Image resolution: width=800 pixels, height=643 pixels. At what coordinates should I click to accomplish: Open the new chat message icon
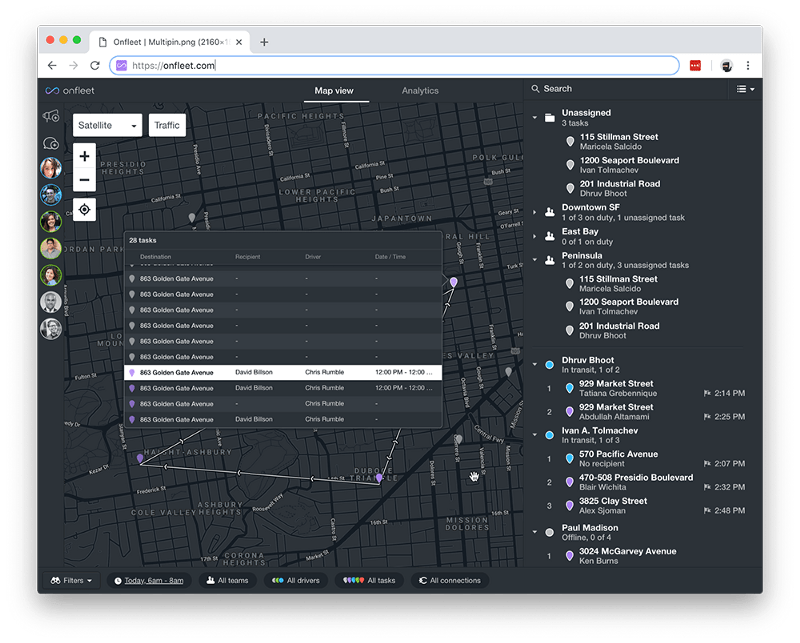[51, 143]
